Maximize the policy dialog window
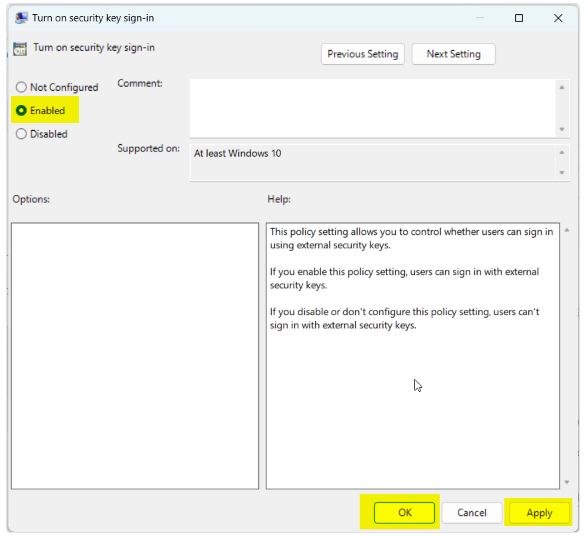The image size is (588, 536). pyautogui.click(x=519, y=18)
